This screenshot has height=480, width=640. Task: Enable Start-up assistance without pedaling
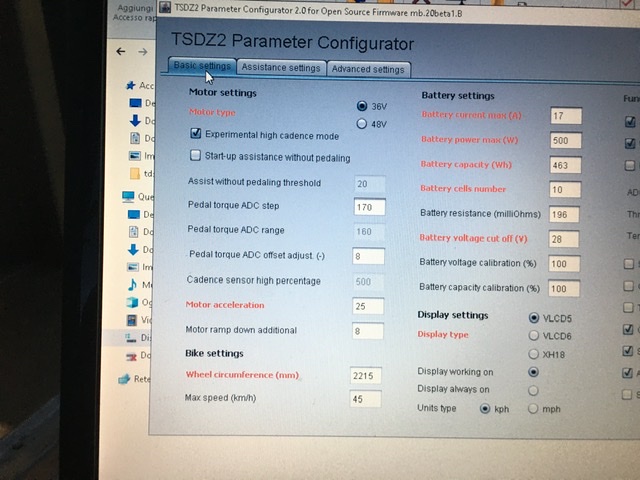[x=195, y=156]
